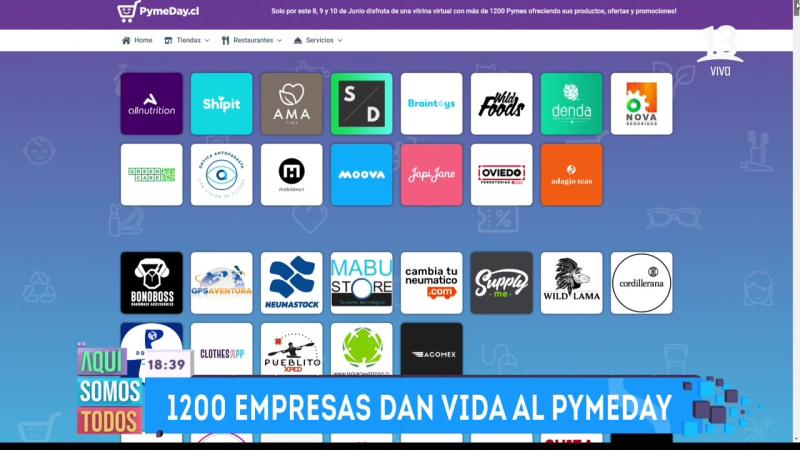800x450 pixels.
Task: Open the cambia tu neumatico.com tile
Action: (x=432, y=283)
